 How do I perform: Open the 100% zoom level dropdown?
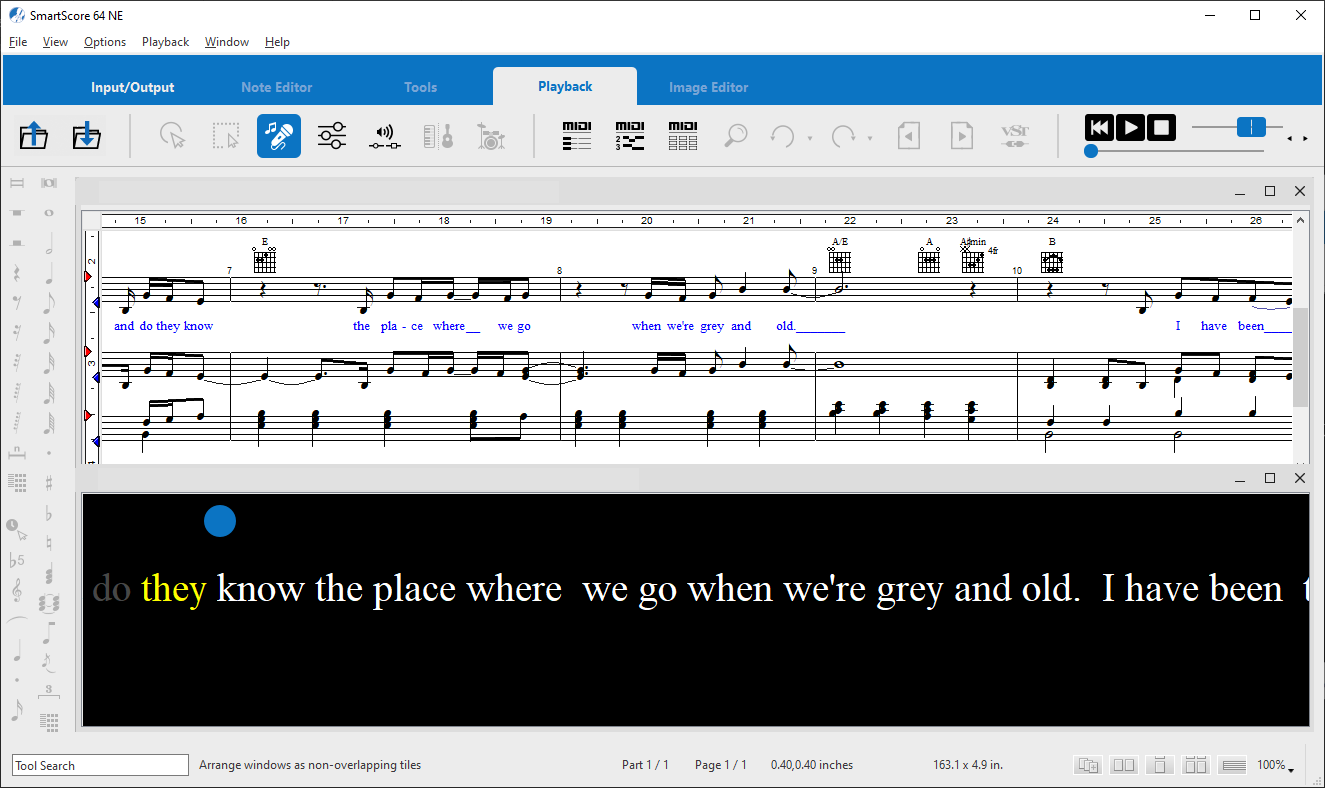tap(1275, 765)
